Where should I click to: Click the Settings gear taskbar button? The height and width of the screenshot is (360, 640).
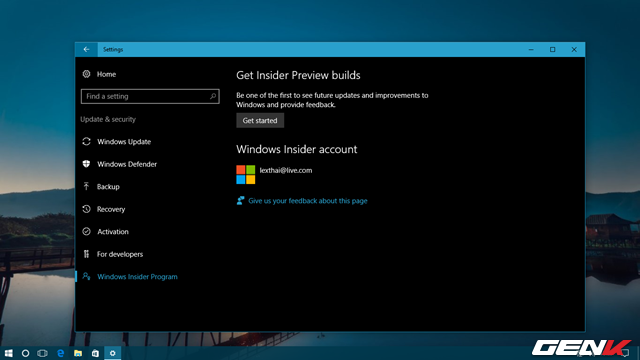[113, 353]
